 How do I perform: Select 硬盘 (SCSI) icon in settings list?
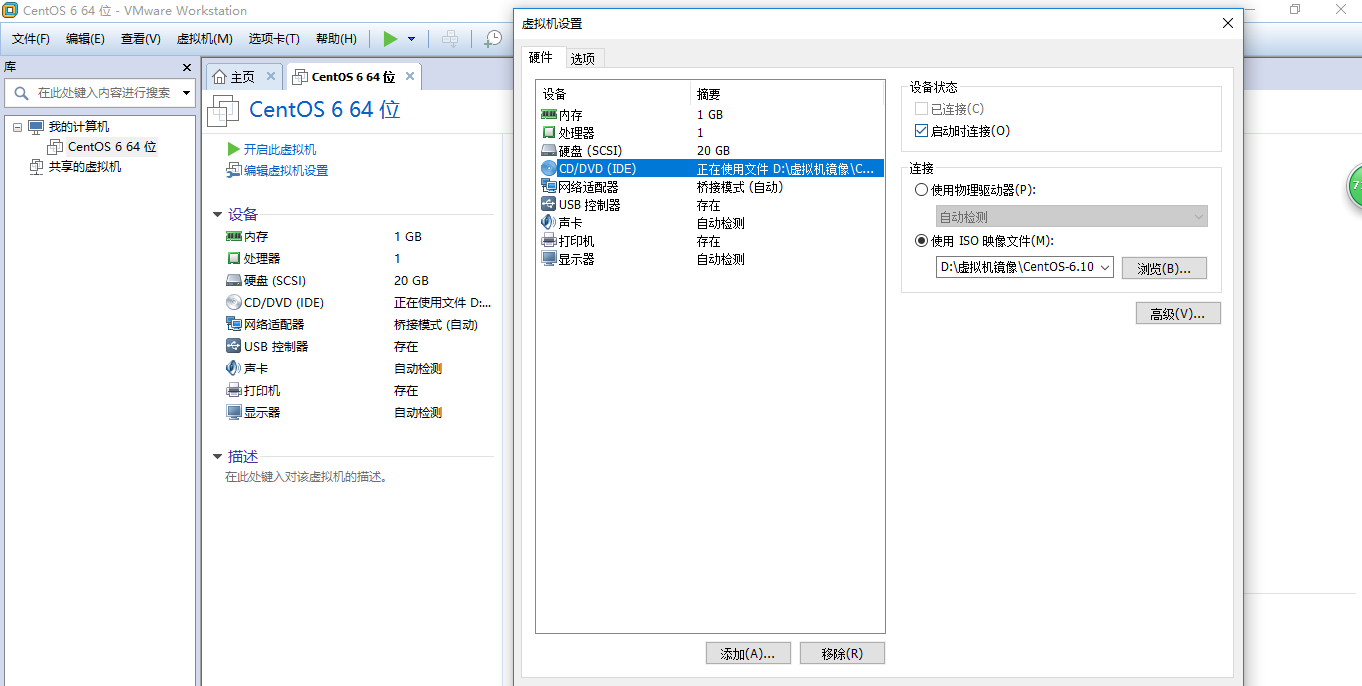(549, 151)
